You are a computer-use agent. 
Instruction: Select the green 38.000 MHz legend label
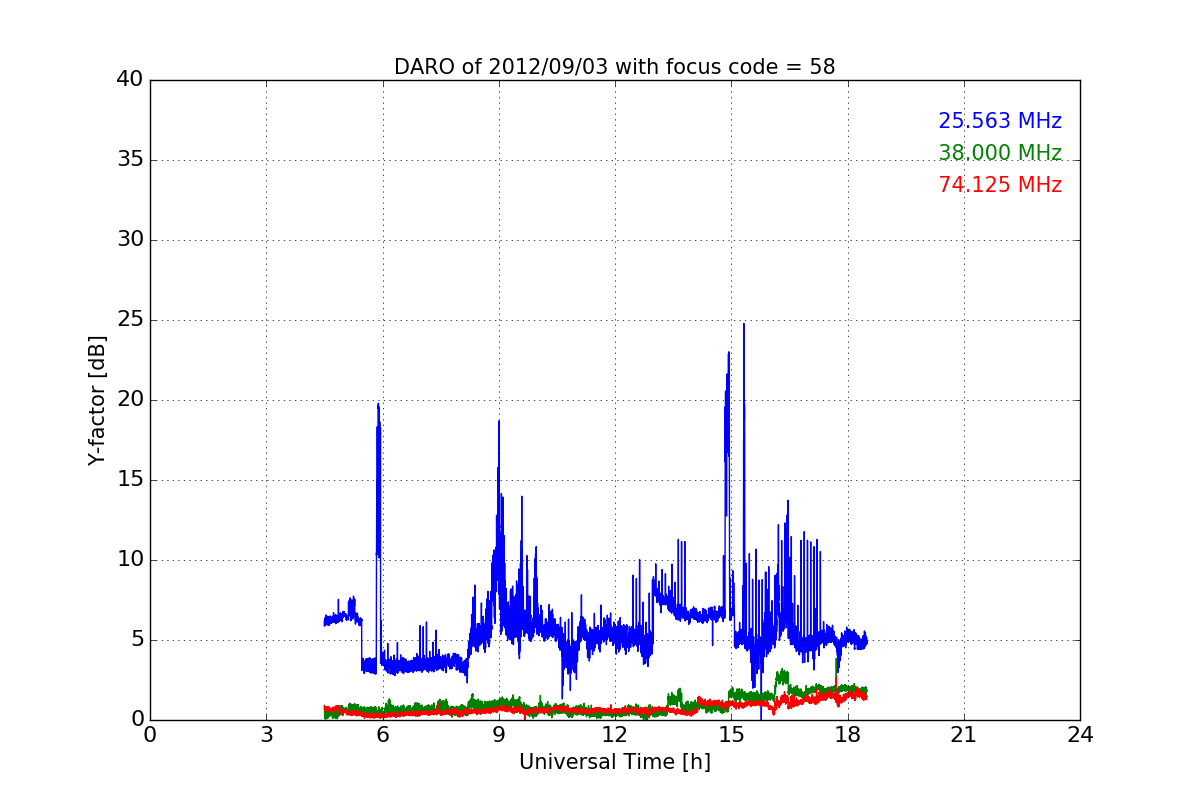[1000, 153]
